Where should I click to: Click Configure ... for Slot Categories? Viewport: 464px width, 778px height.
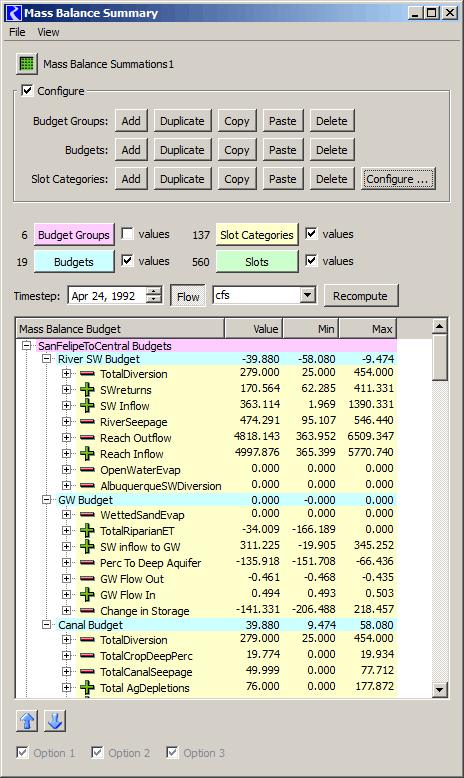click(398, 179)
